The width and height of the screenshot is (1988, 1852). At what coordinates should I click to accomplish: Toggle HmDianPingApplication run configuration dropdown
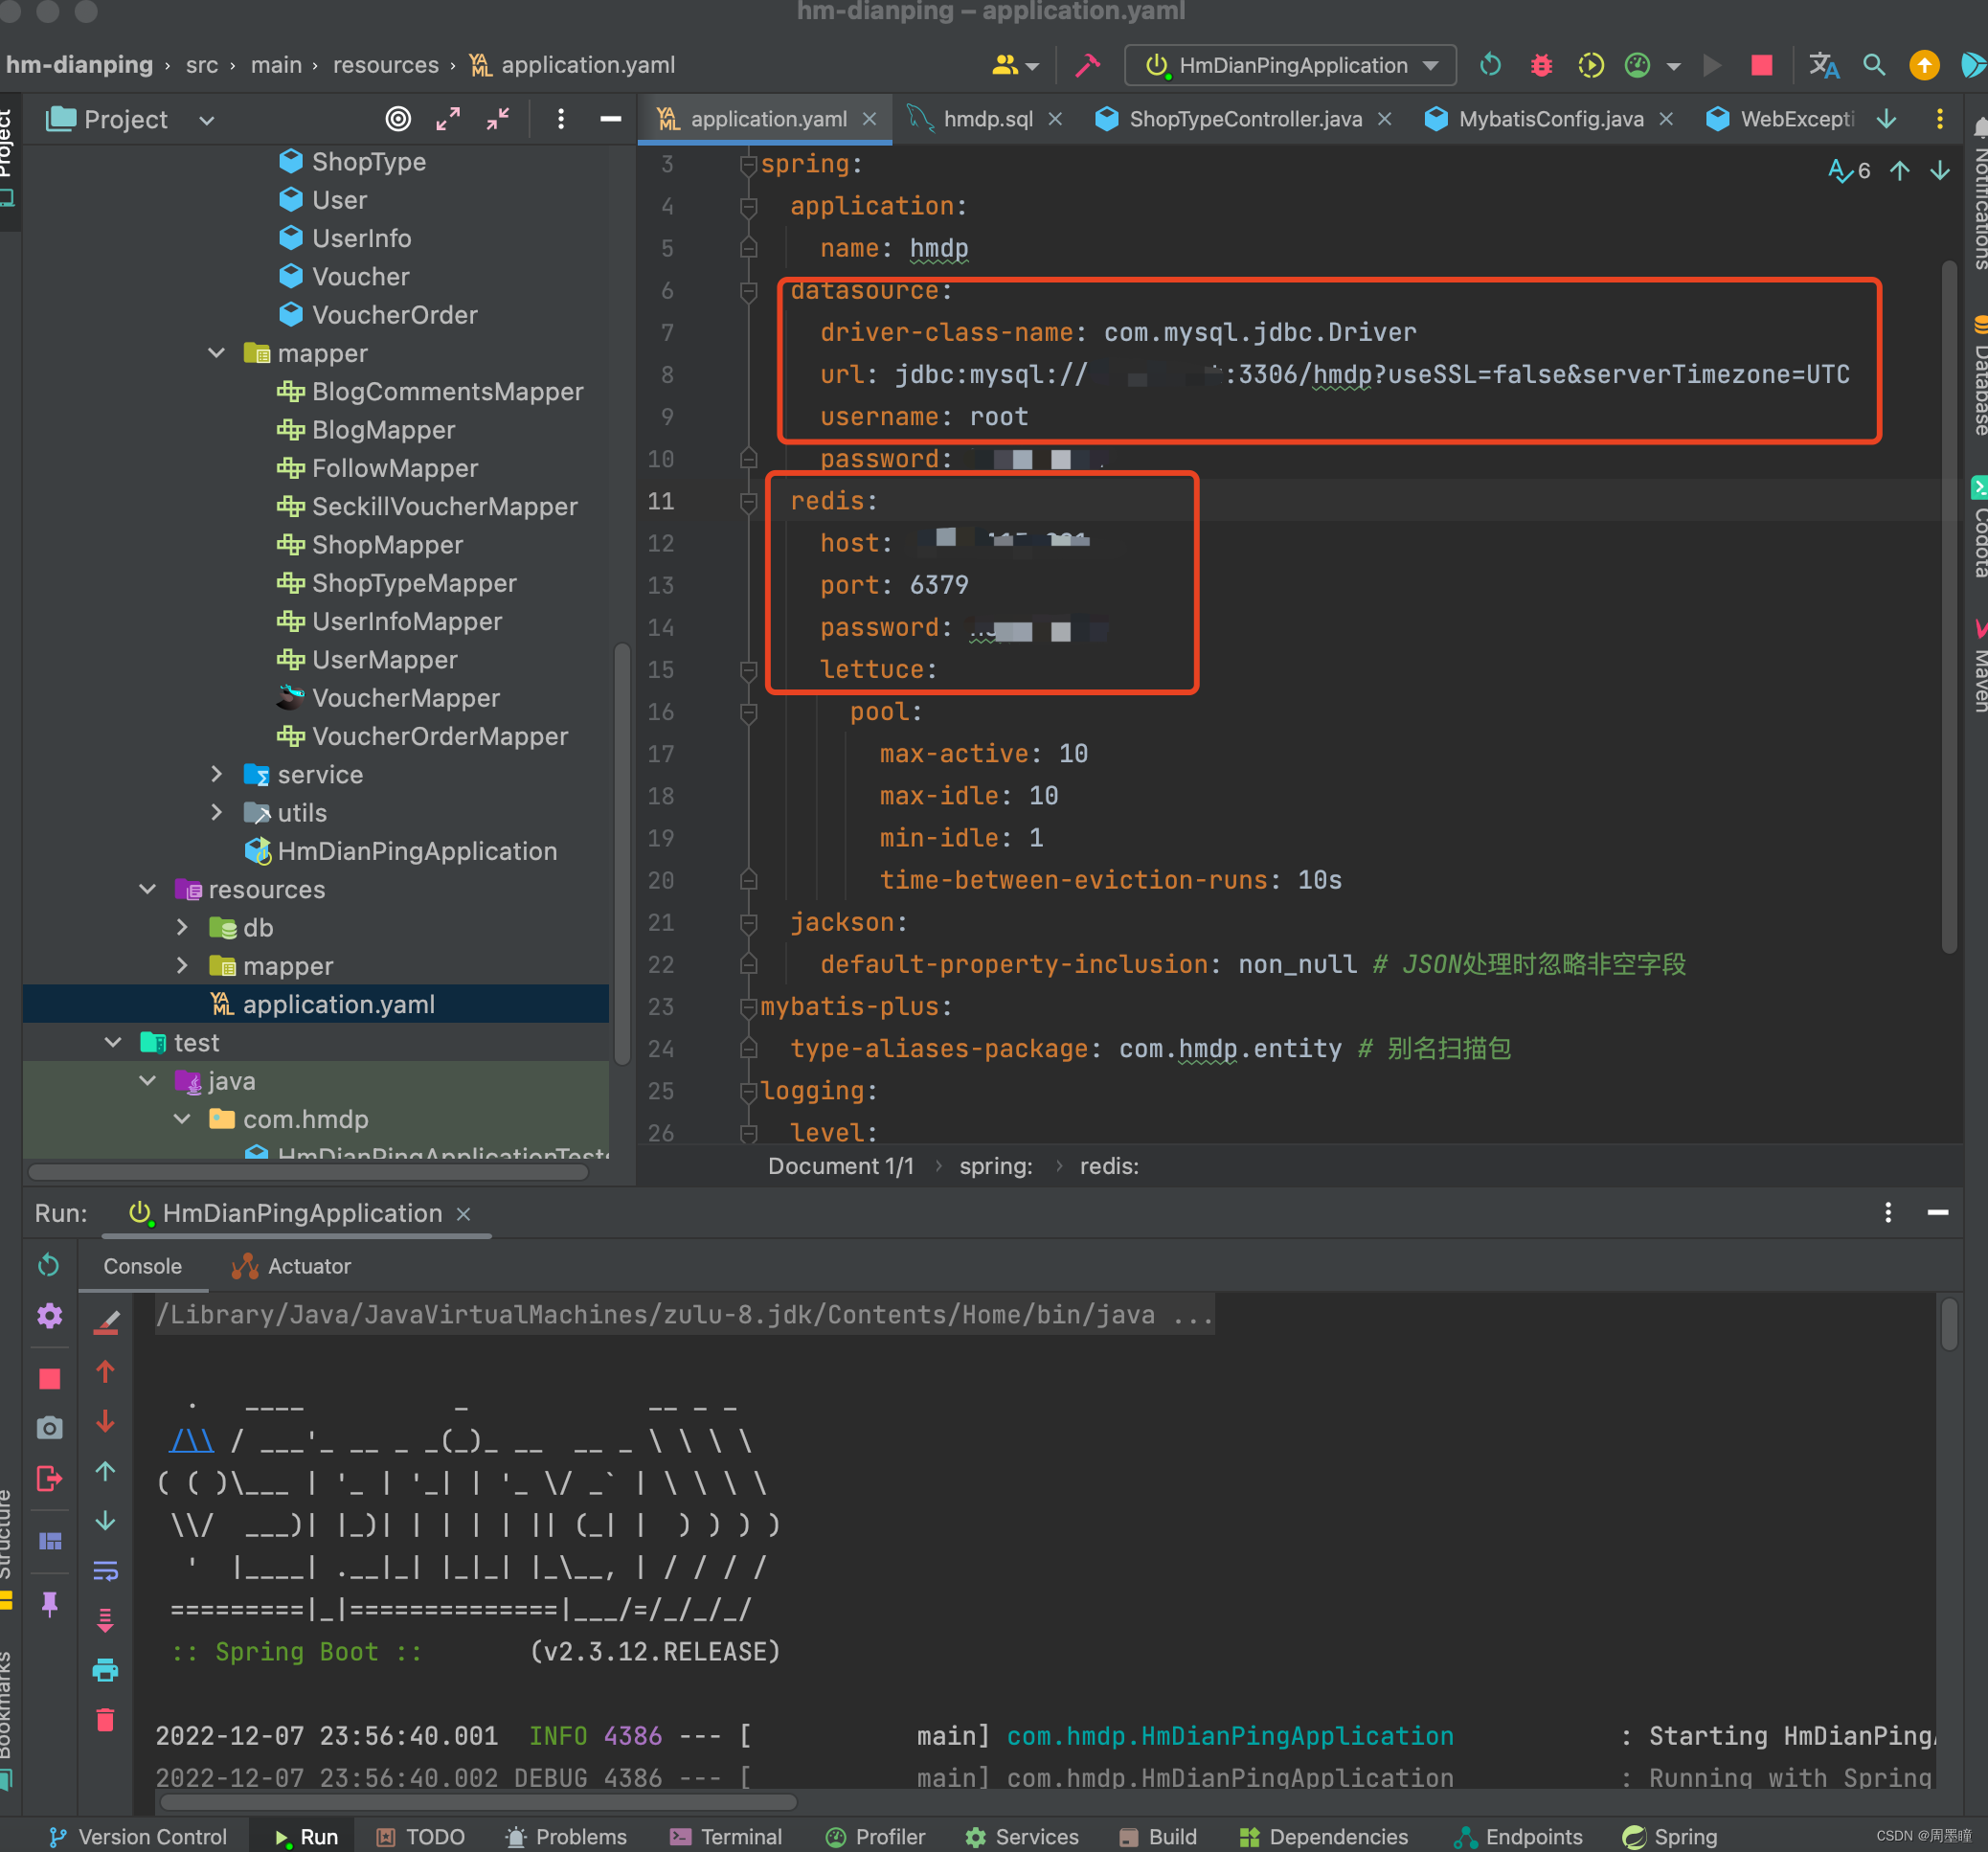(x=1436, y=66)
